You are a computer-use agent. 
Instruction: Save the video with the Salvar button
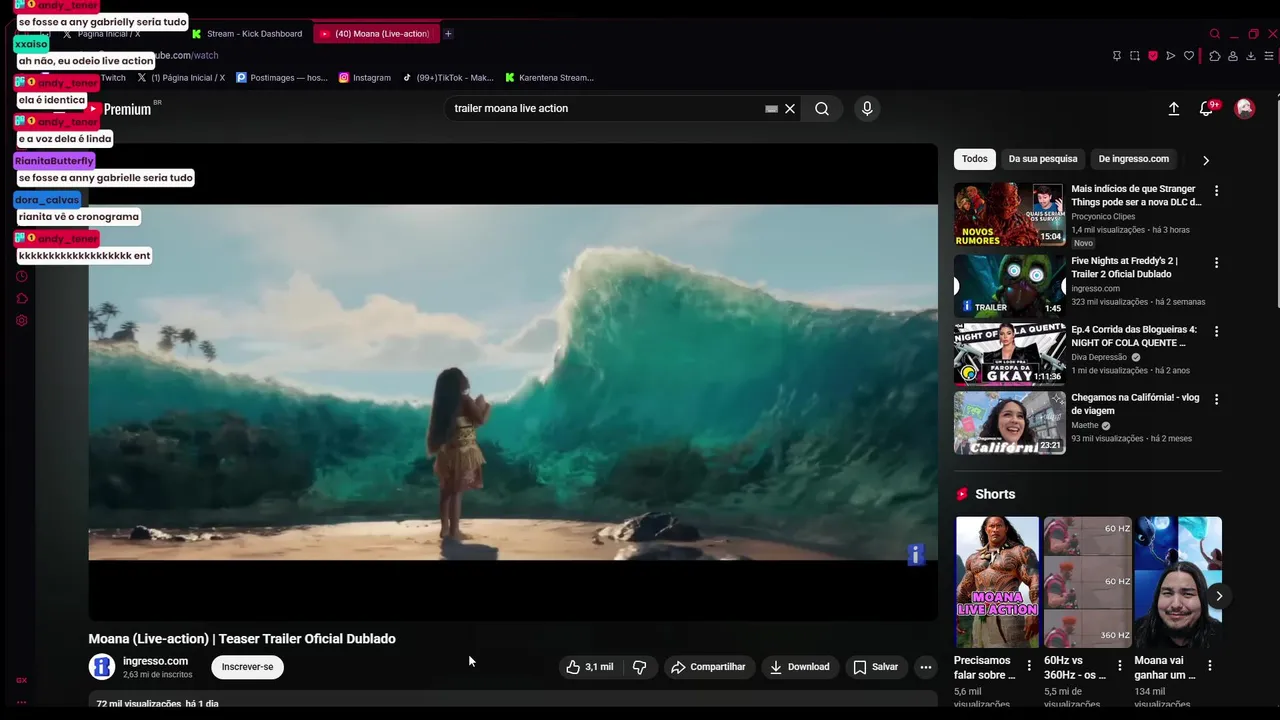[x=876, y=667]
